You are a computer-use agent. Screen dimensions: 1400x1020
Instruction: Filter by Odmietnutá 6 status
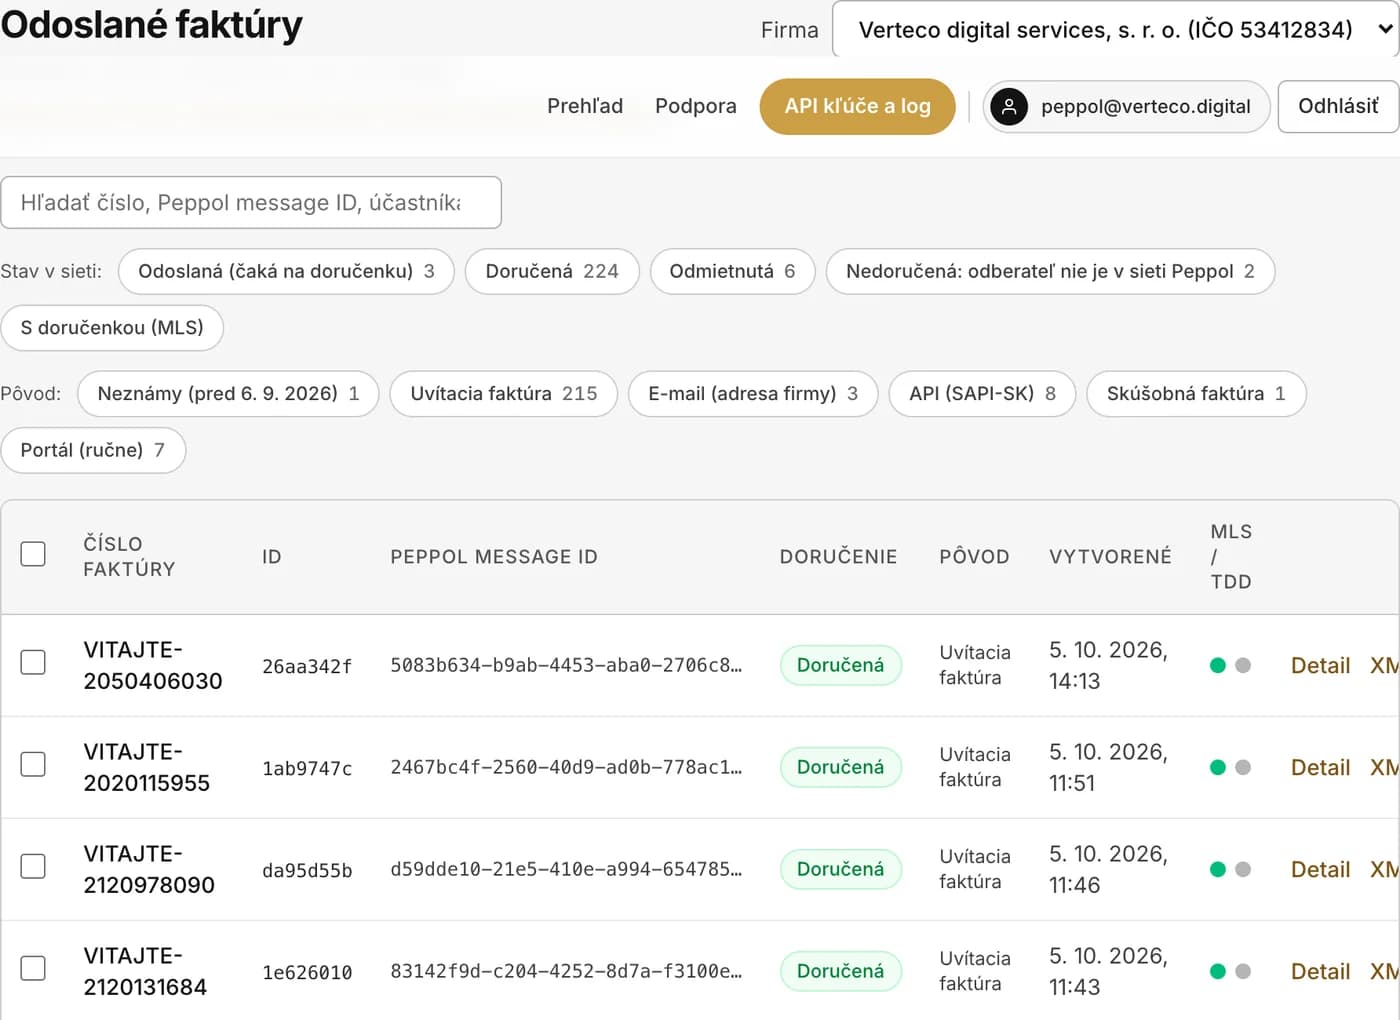click(x=732, y=271)
